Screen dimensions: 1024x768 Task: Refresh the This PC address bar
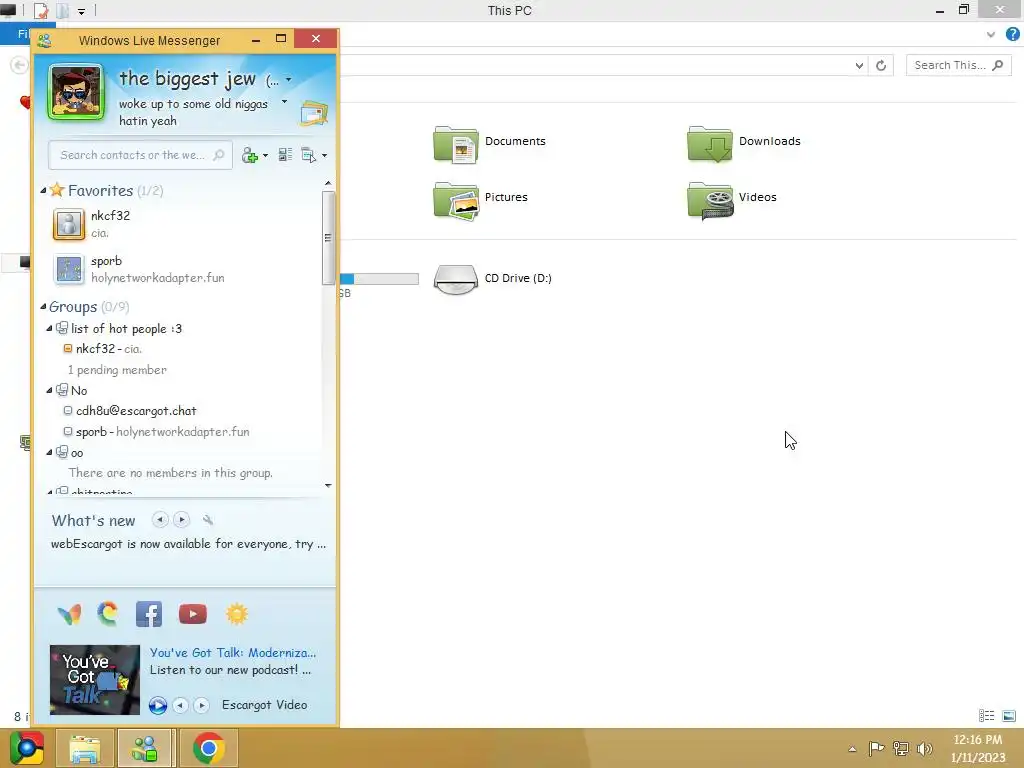(881, 65)
